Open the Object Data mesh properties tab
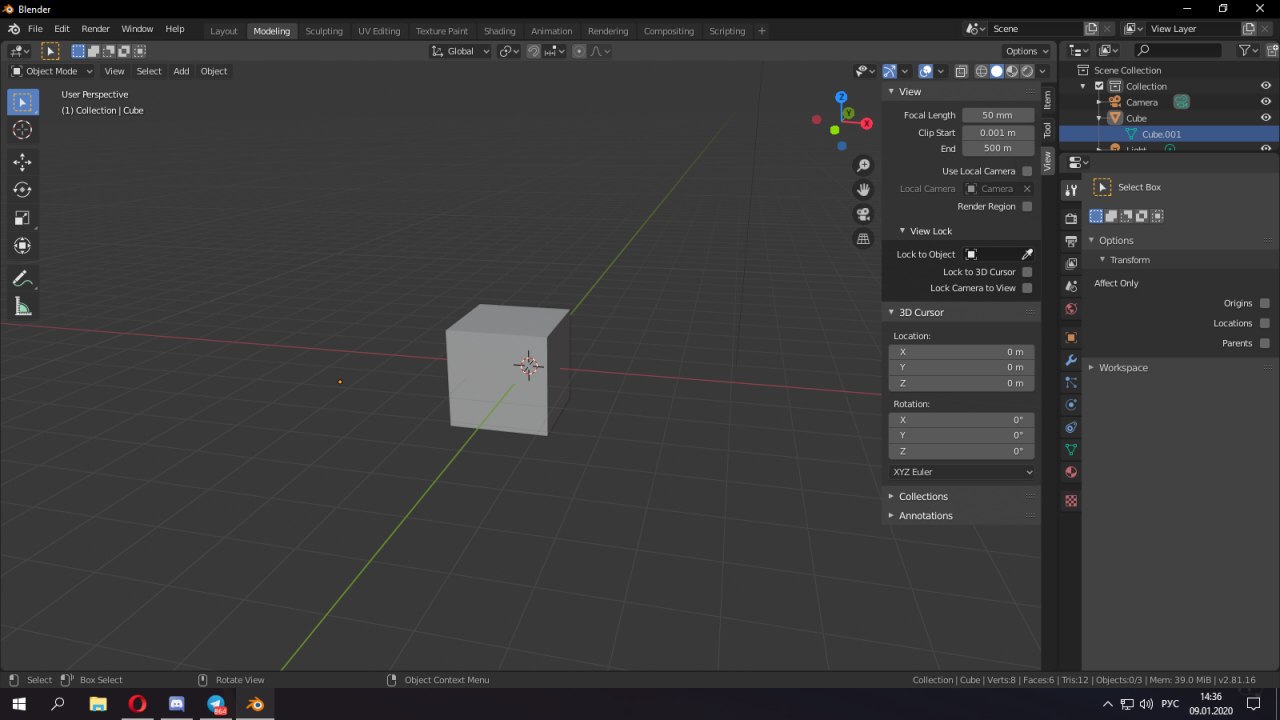 coord(1071,450)
